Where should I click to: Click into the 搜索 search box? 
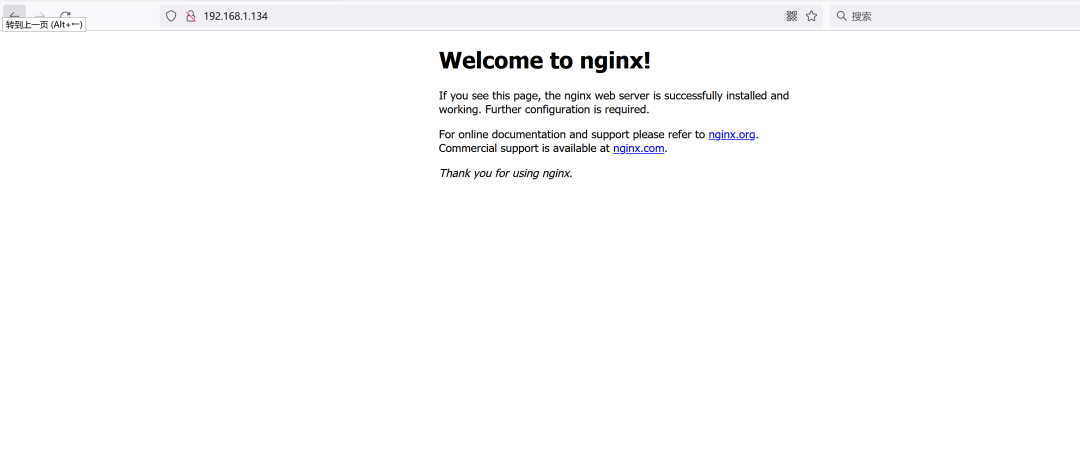click(957, 16)
